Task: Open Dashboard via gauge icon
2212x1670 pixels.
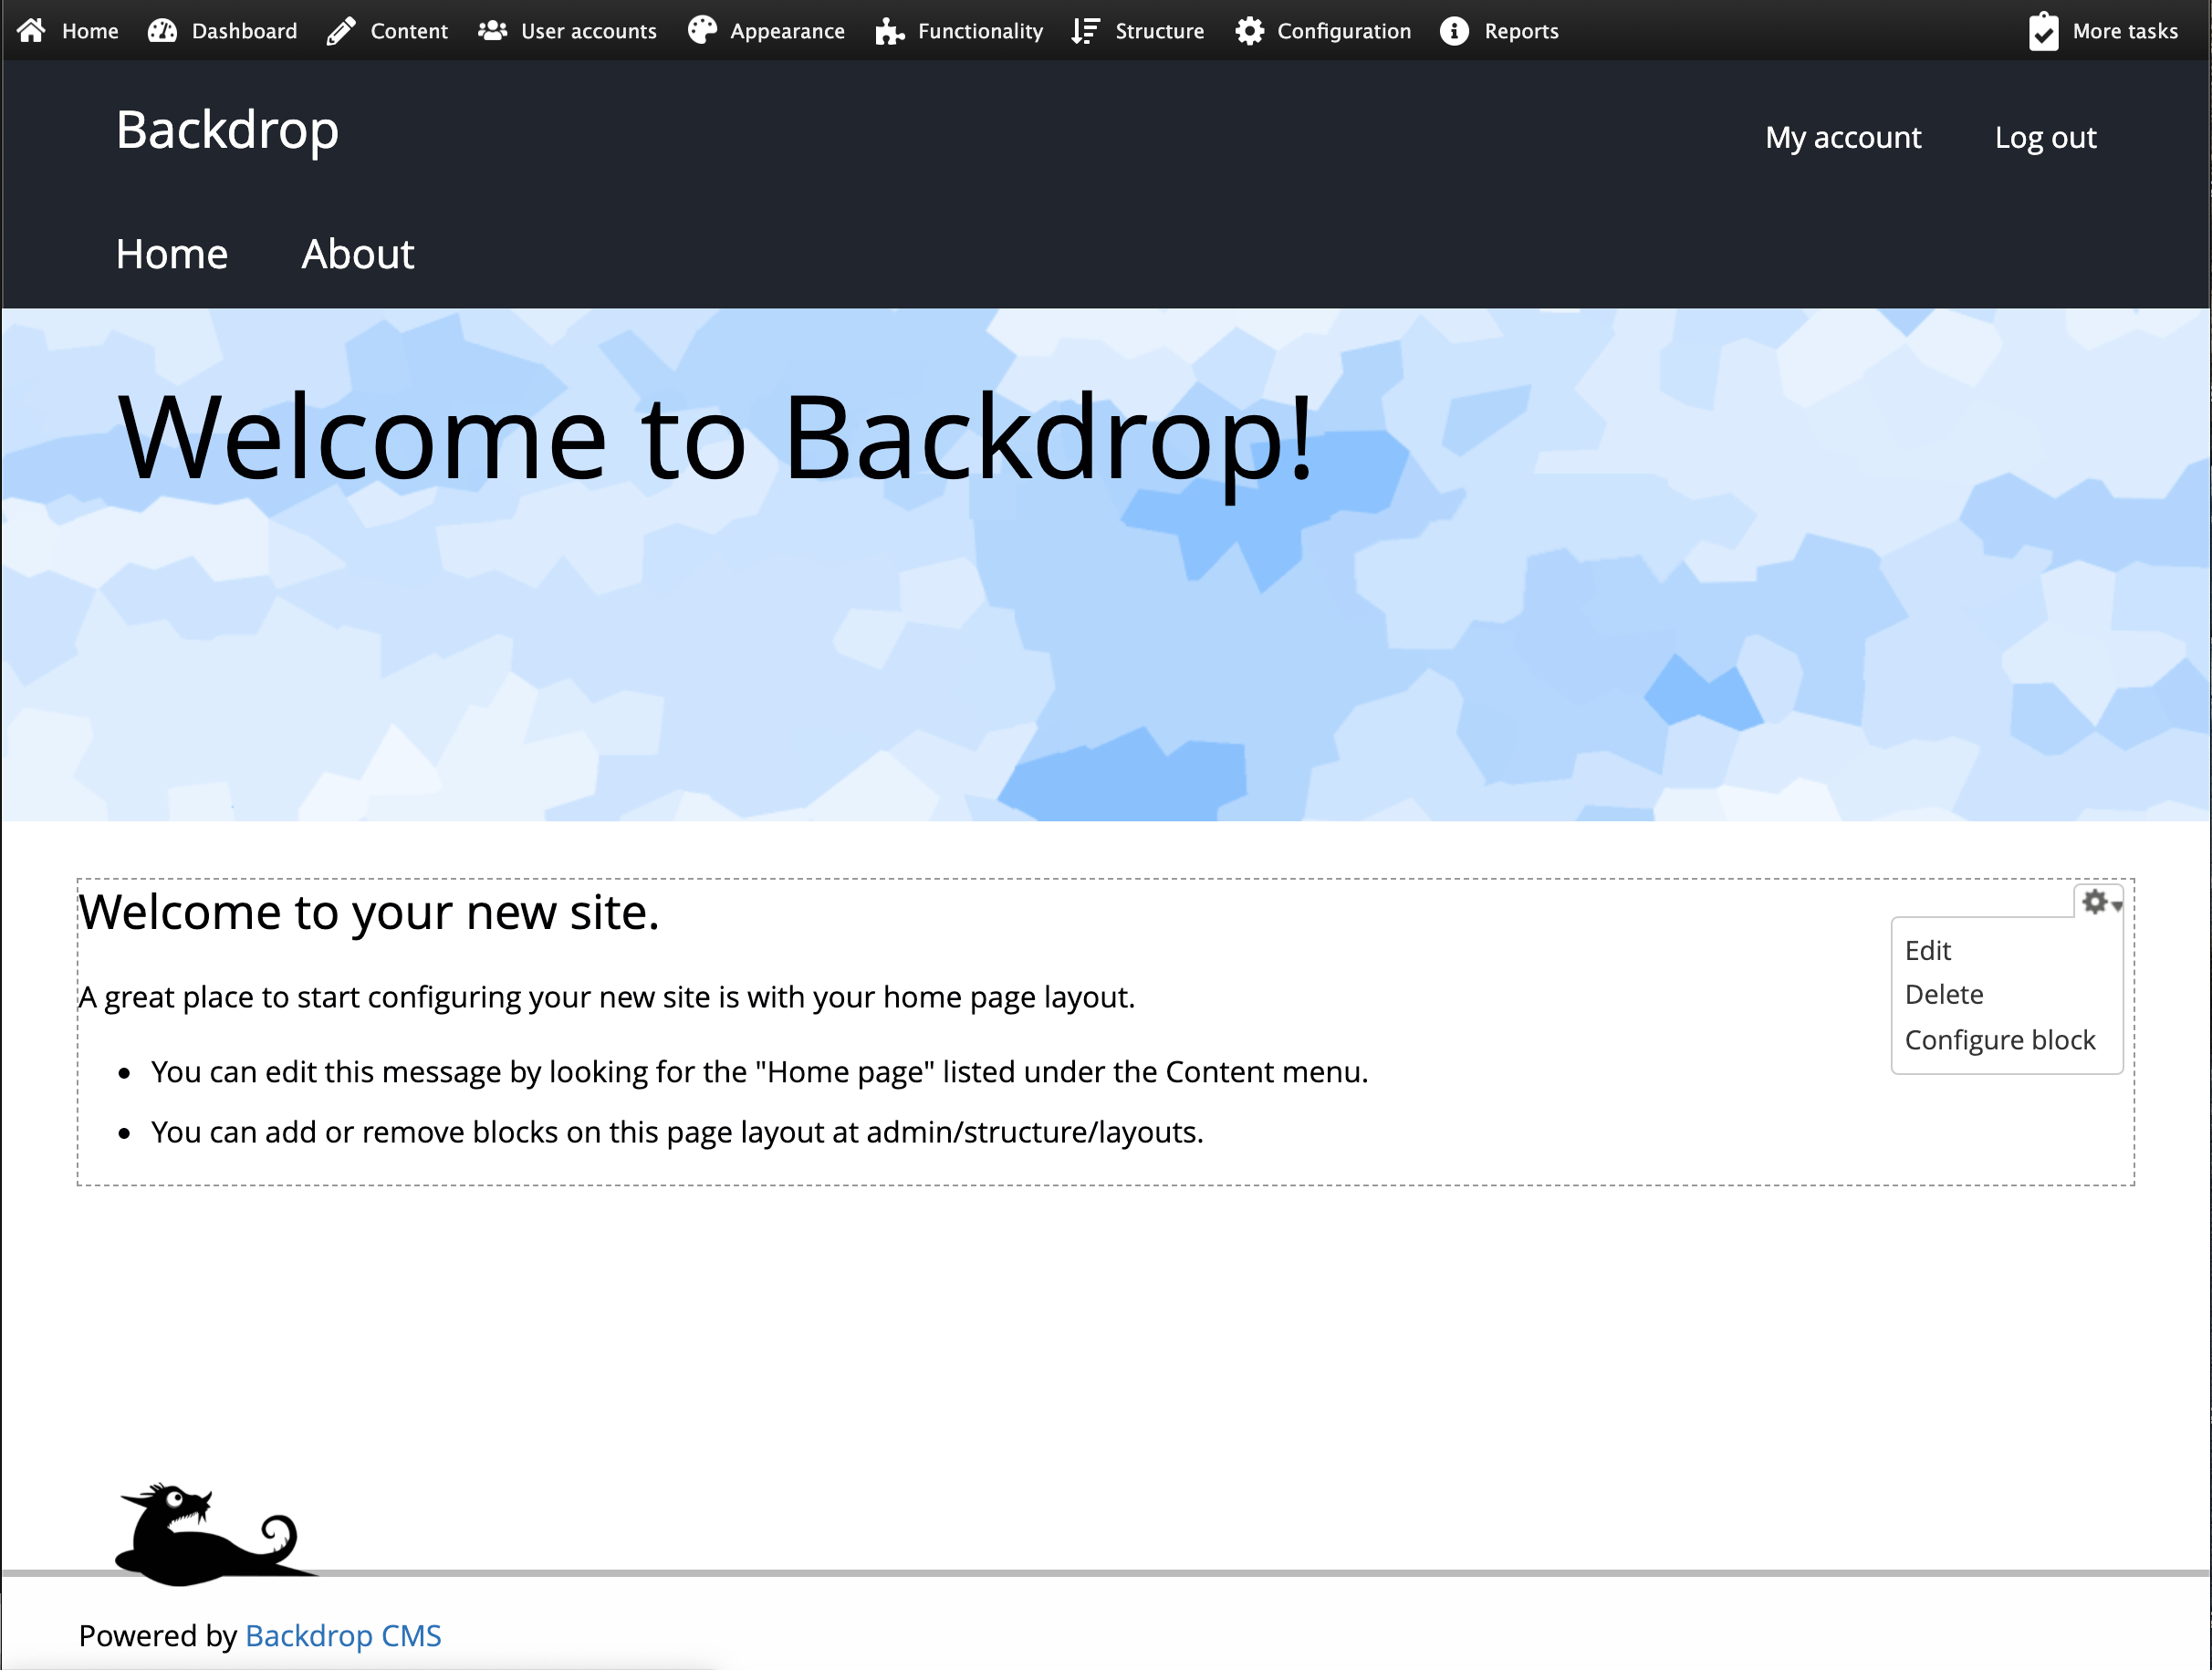Action: coord(162,31)
